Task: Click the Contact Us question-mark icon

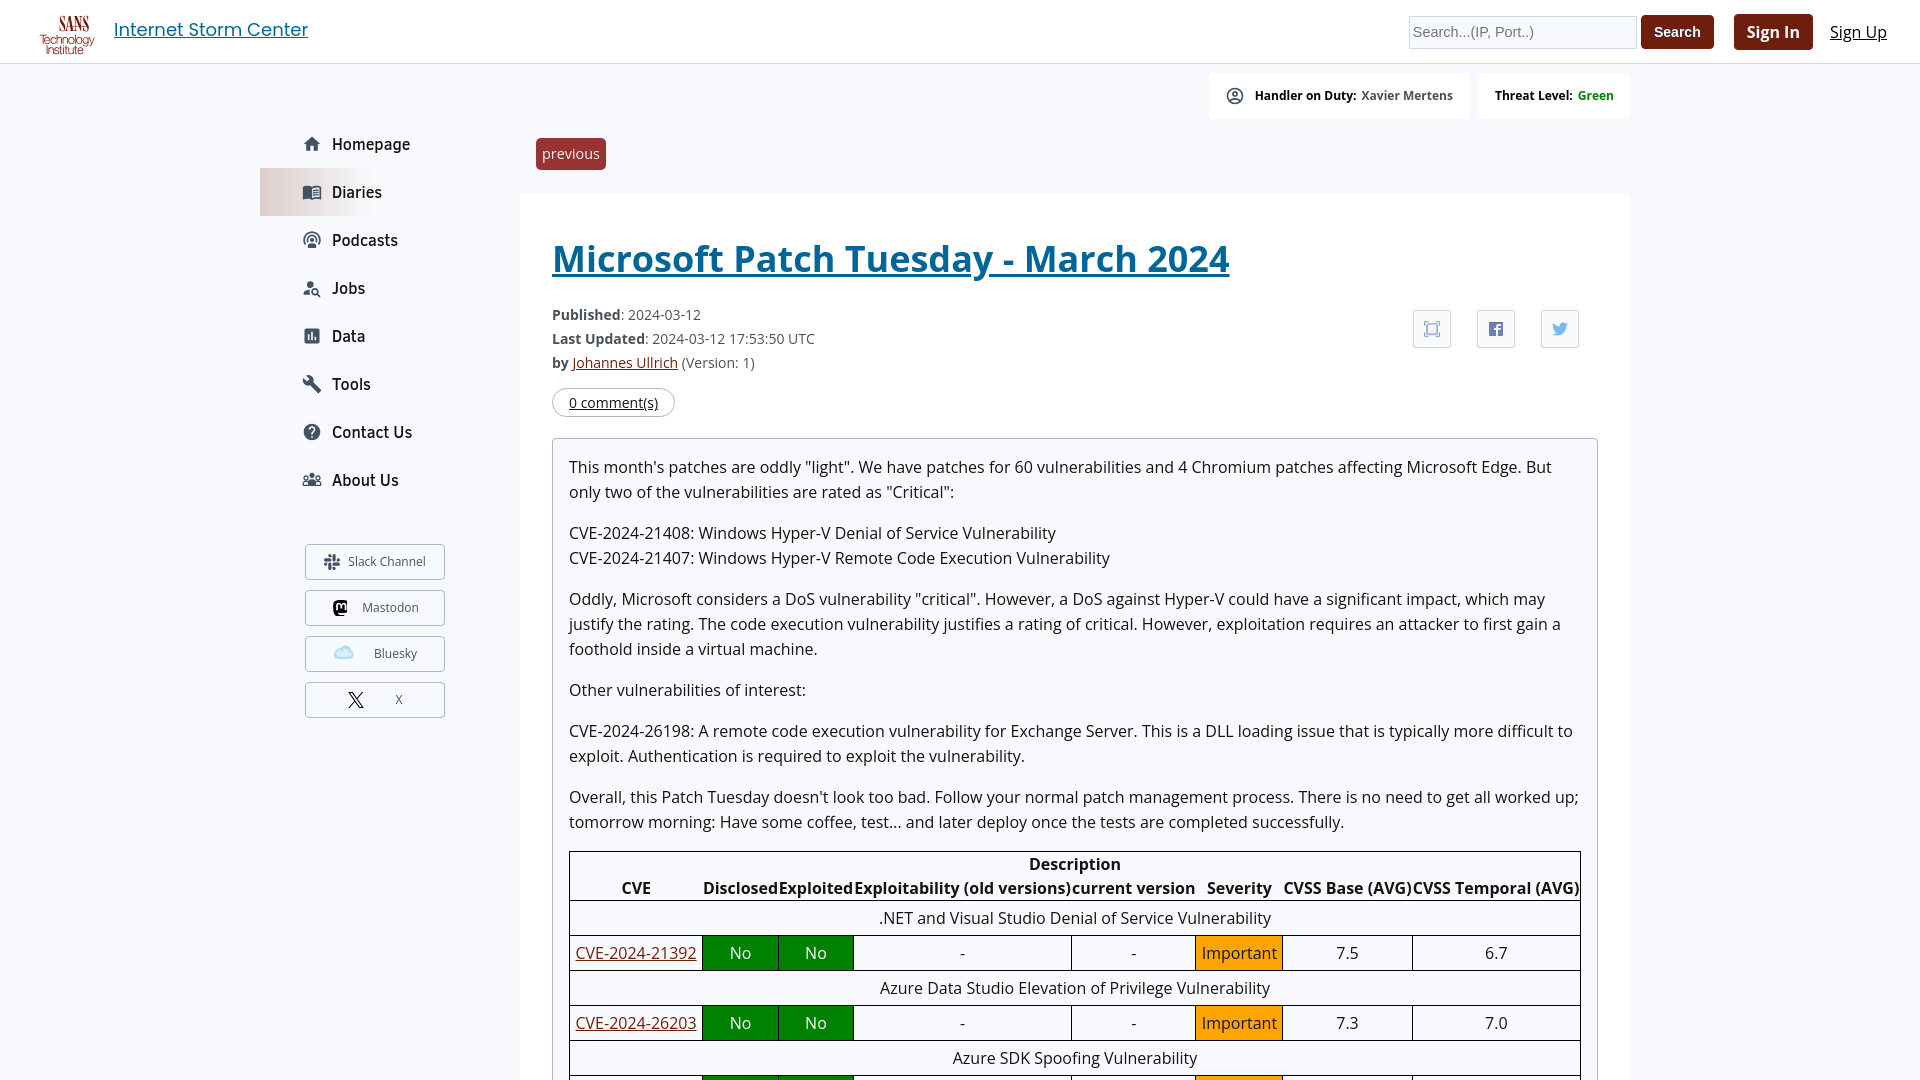Action: click(312, 432)
